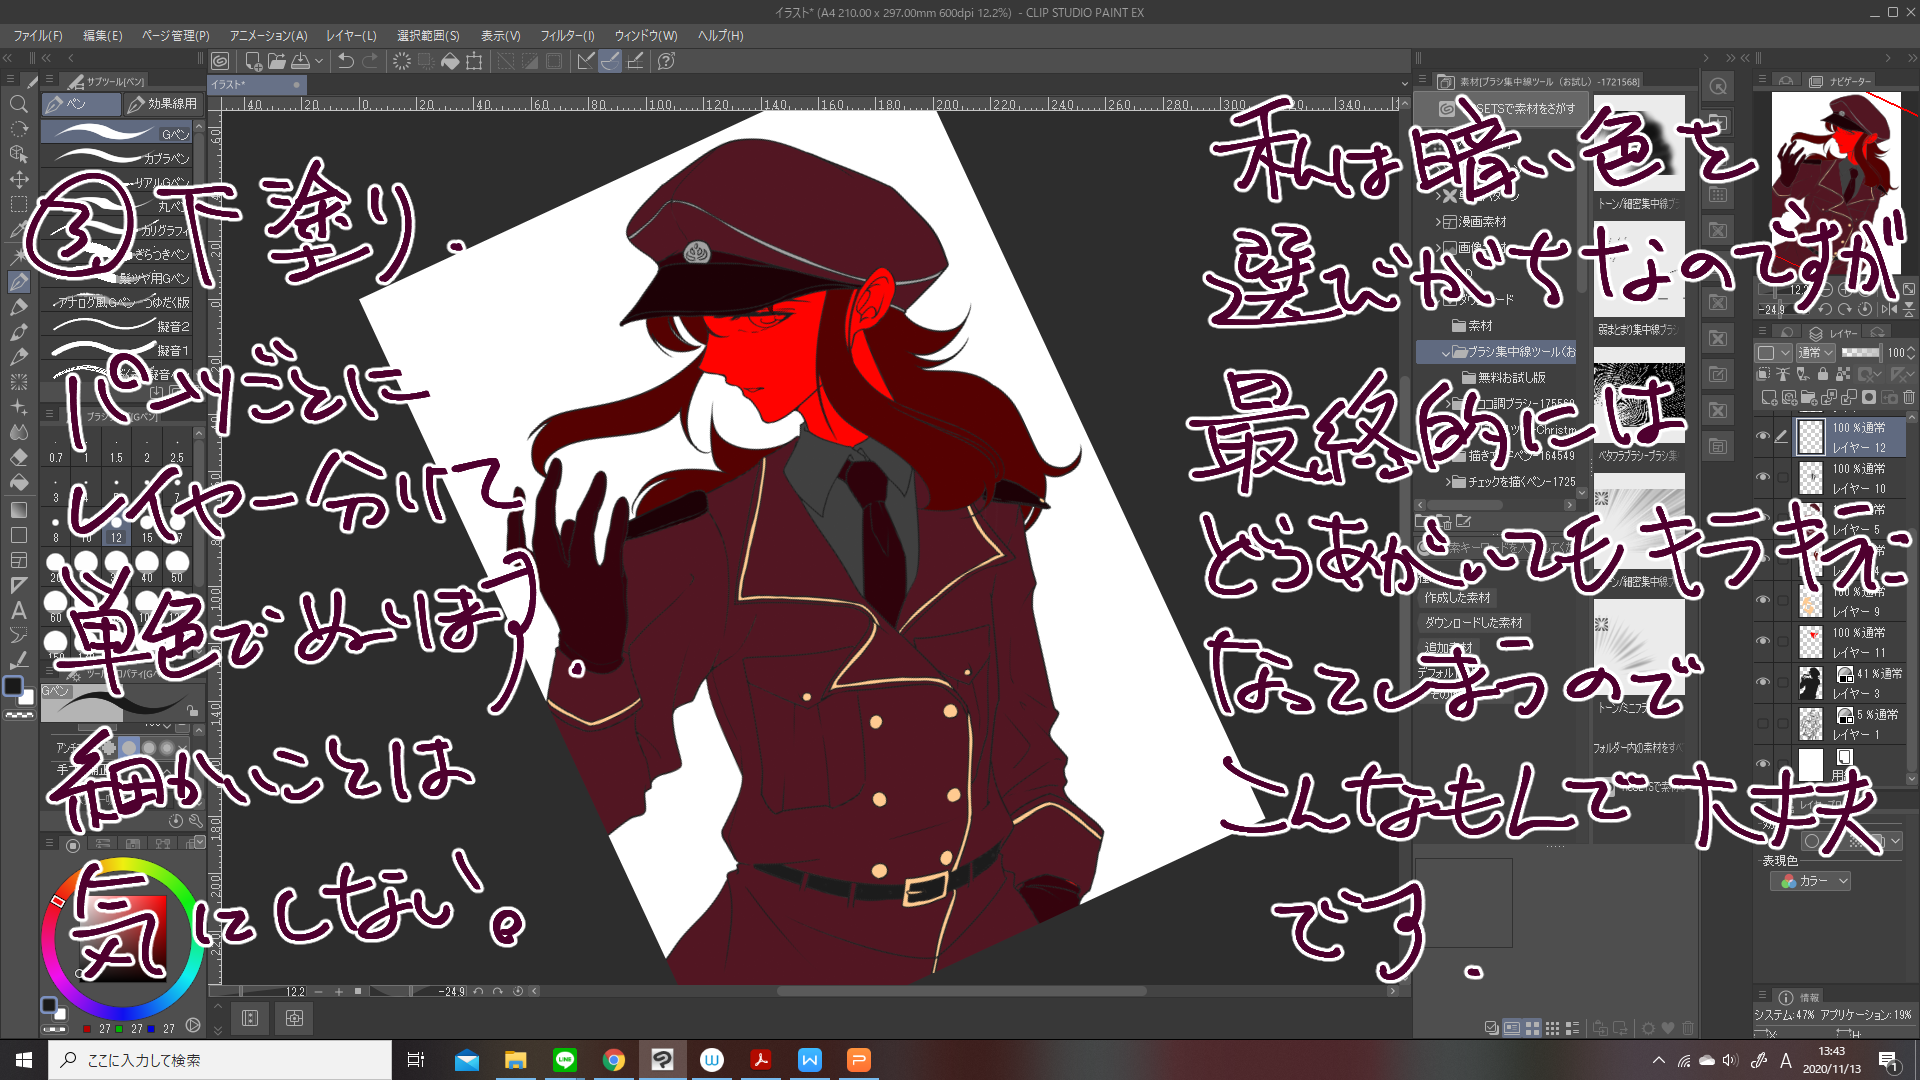Viewport: 1920px width, 1080px height.
Task: Switch to the 効果線用 sub tool tab
Action: point(163,104)
